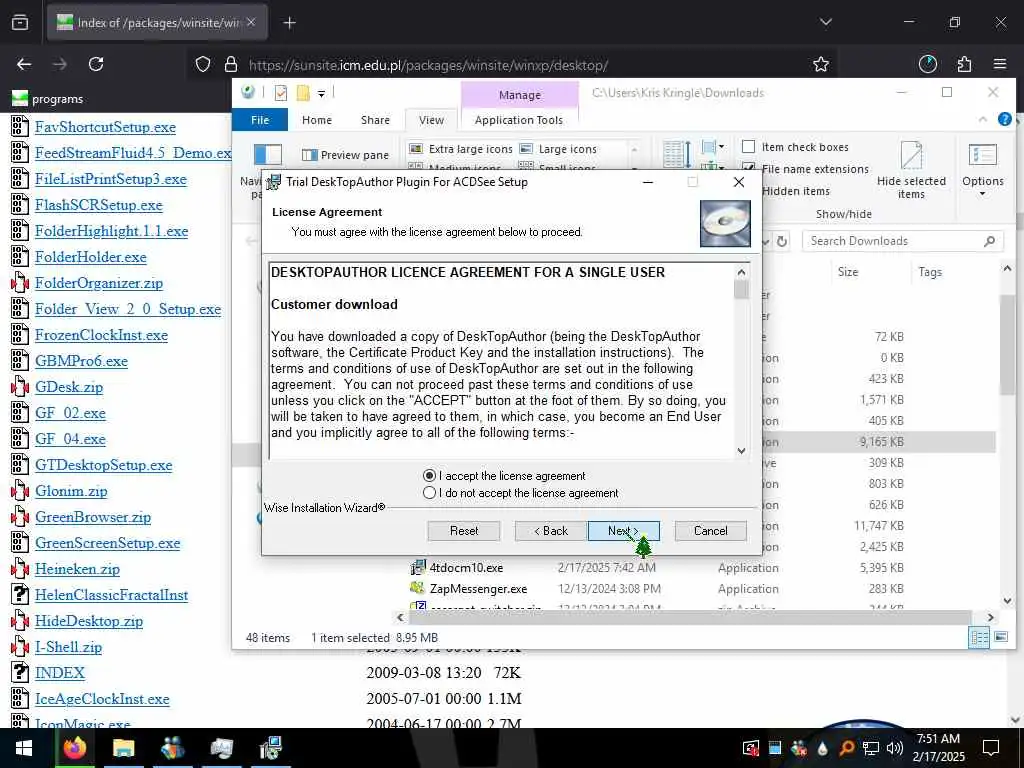1024x768 pixels.
Task: Switch to the Share ribbon tab
Action: pos(376,120)
